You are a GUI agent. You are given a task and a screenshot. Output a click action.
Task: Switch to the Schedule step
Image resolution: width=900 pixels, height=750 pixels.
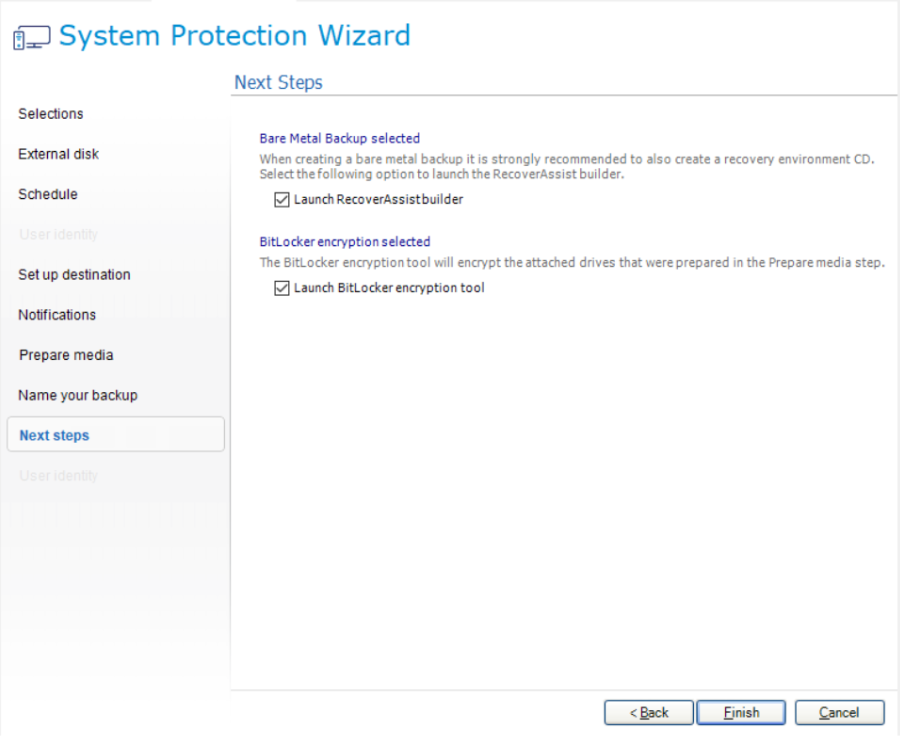[x=48, y=194]
